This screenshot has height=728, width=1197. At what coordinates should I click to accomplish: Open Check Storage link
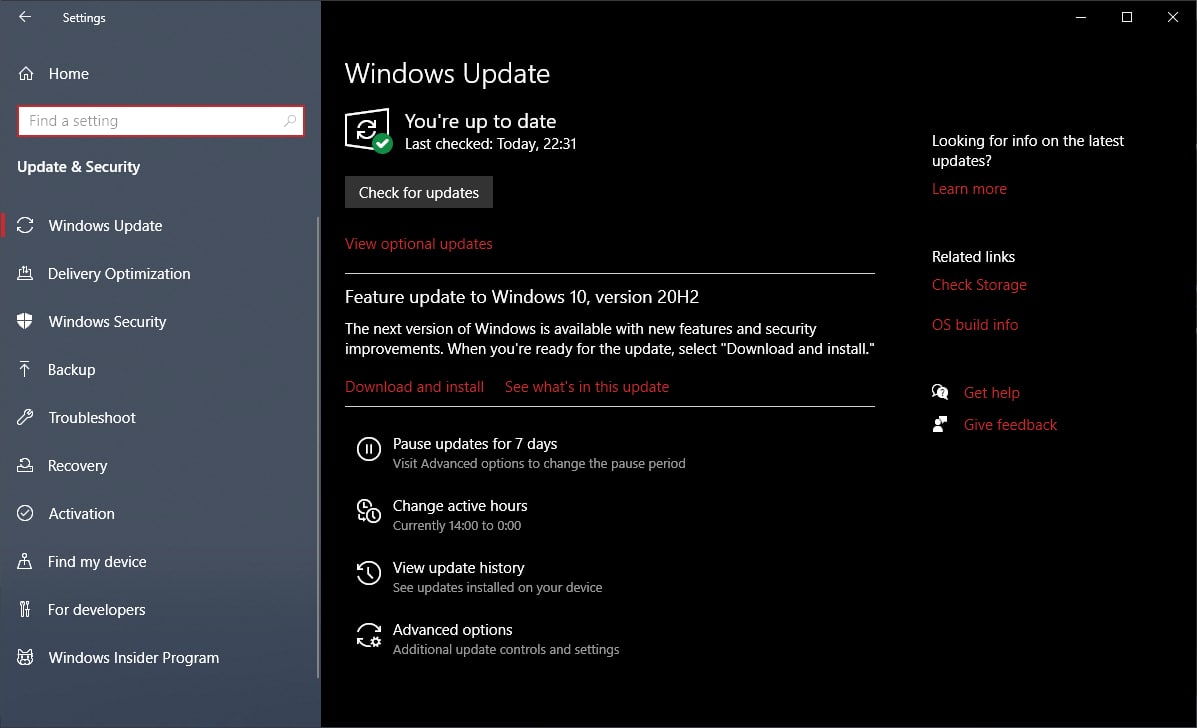pyautogui.click(x=979, y=285)
